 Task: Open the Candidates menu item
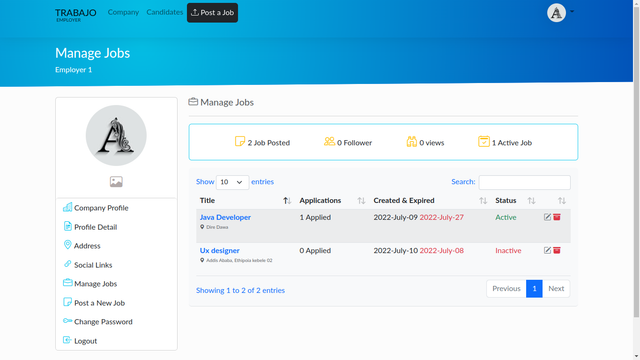pos(164,12)
